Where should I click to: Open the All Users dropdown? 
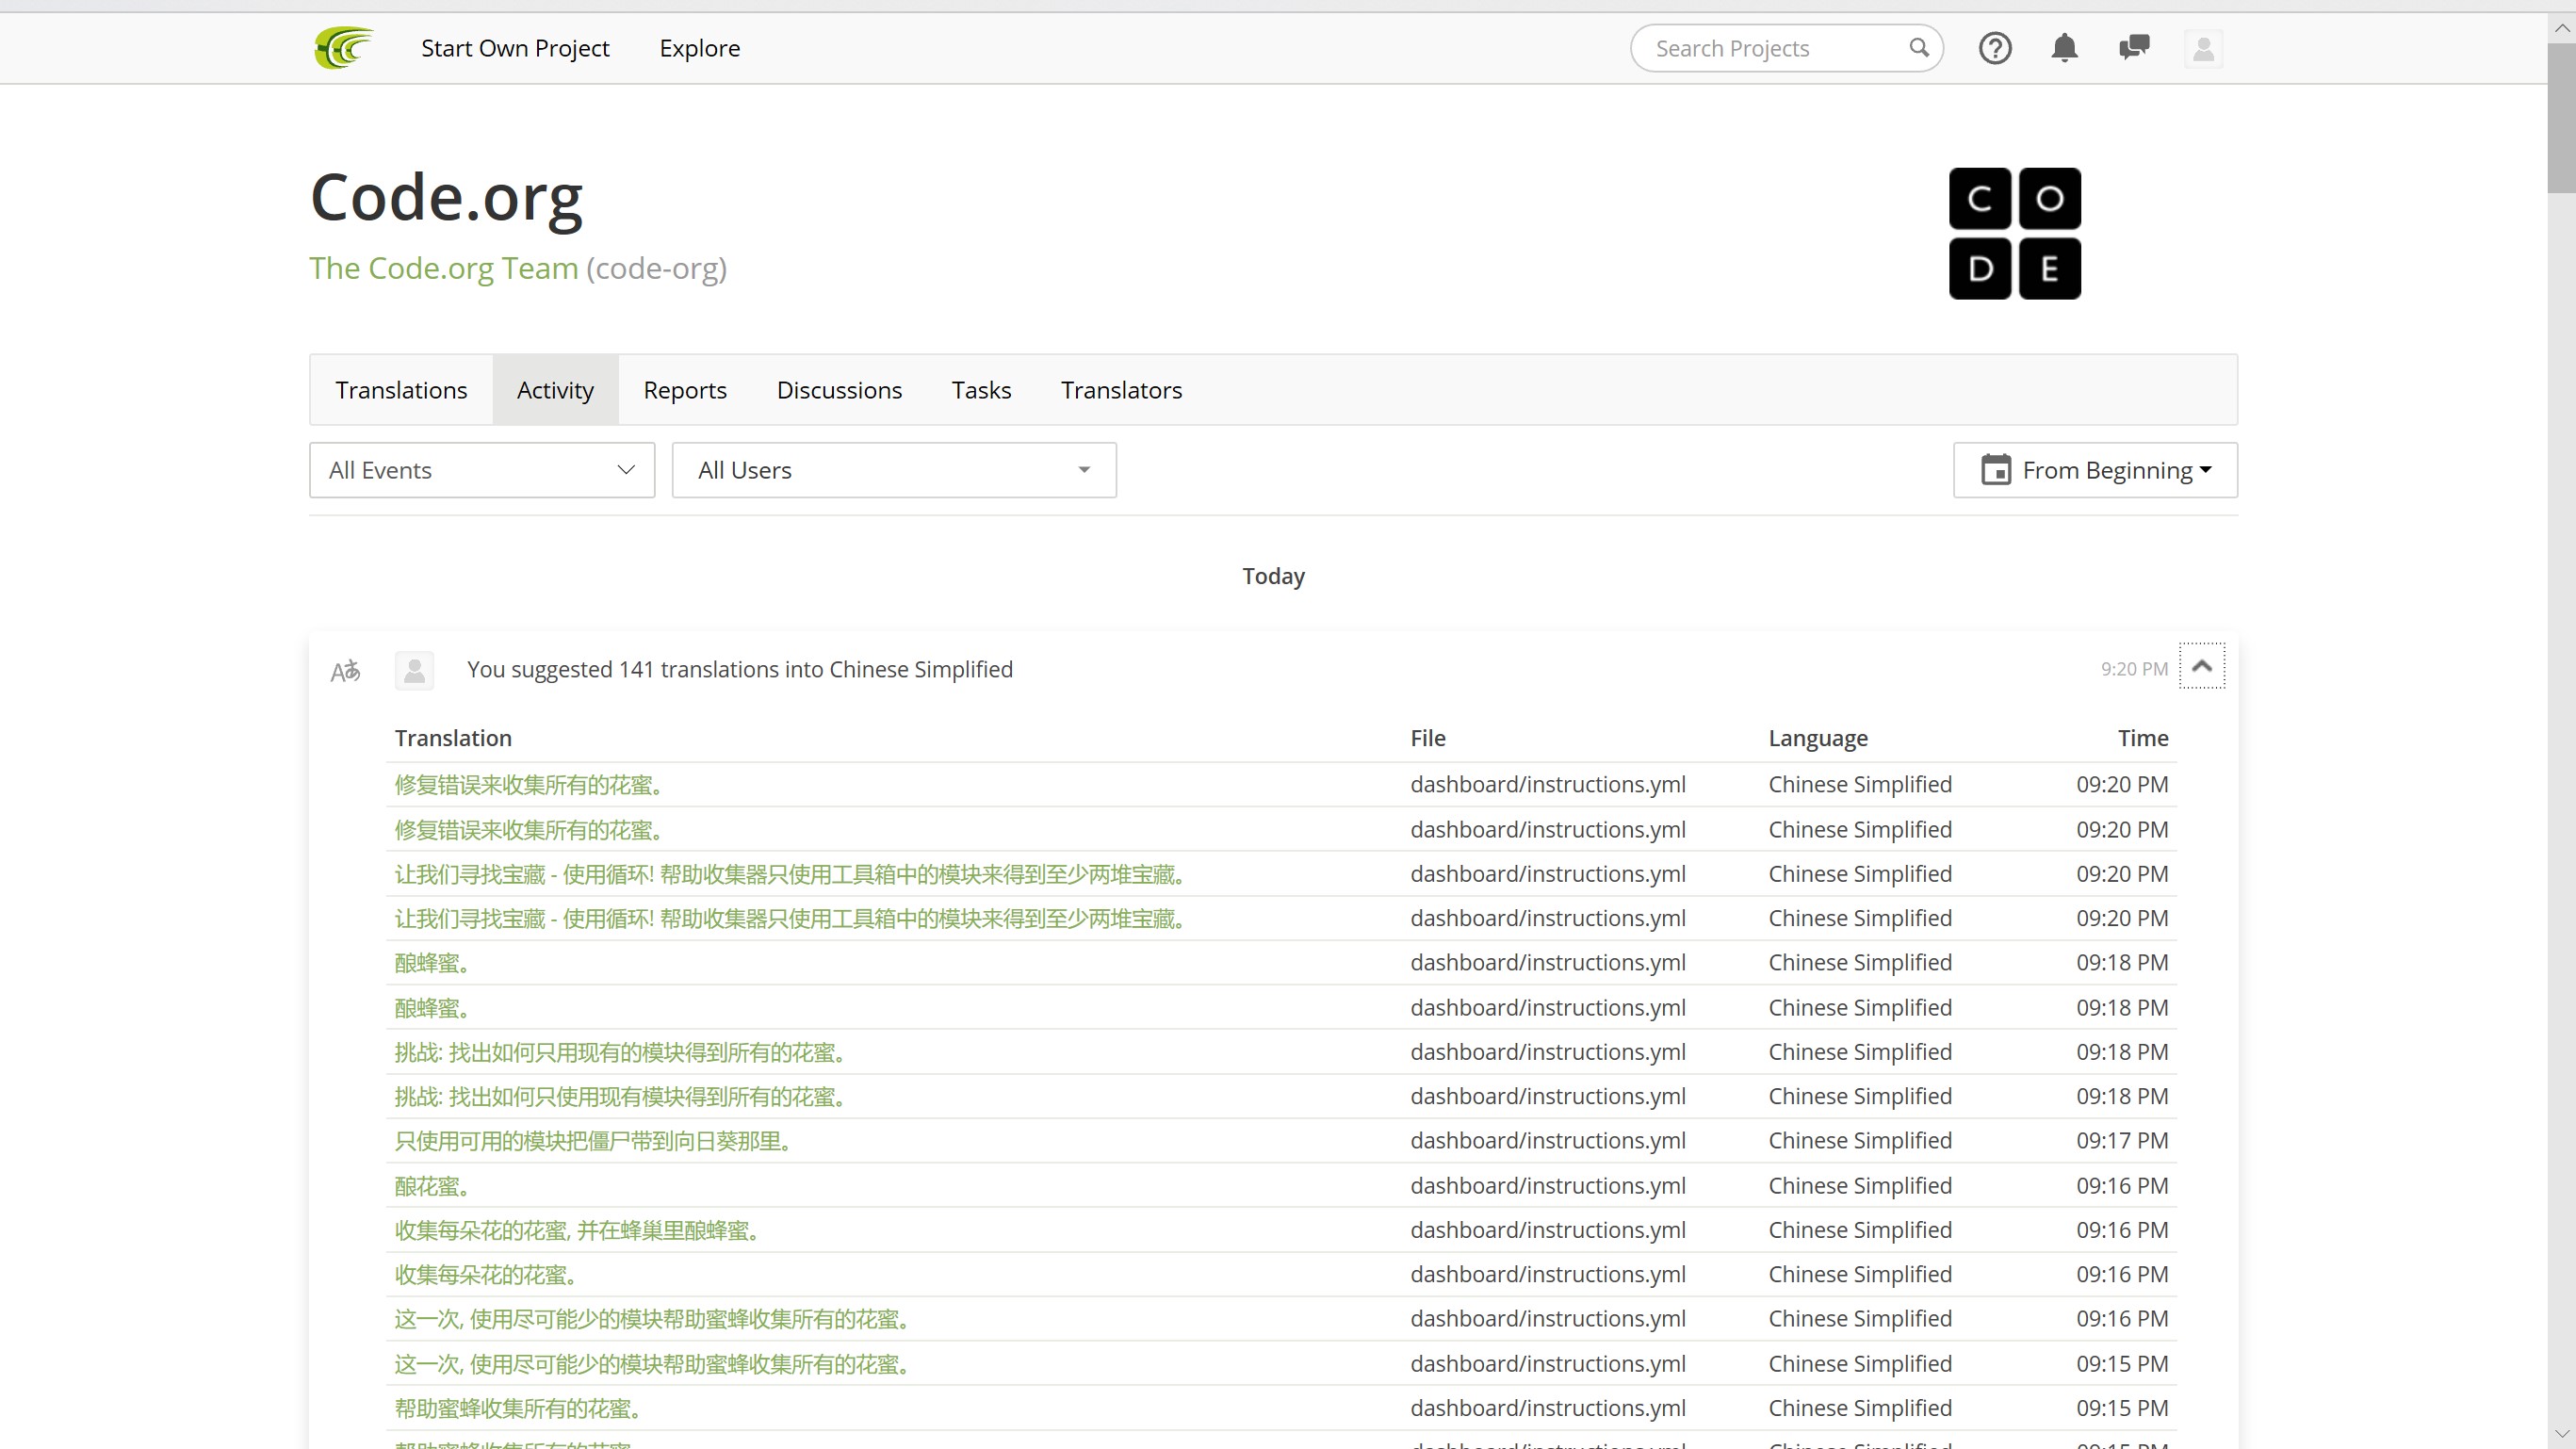[x=894, y=470]
